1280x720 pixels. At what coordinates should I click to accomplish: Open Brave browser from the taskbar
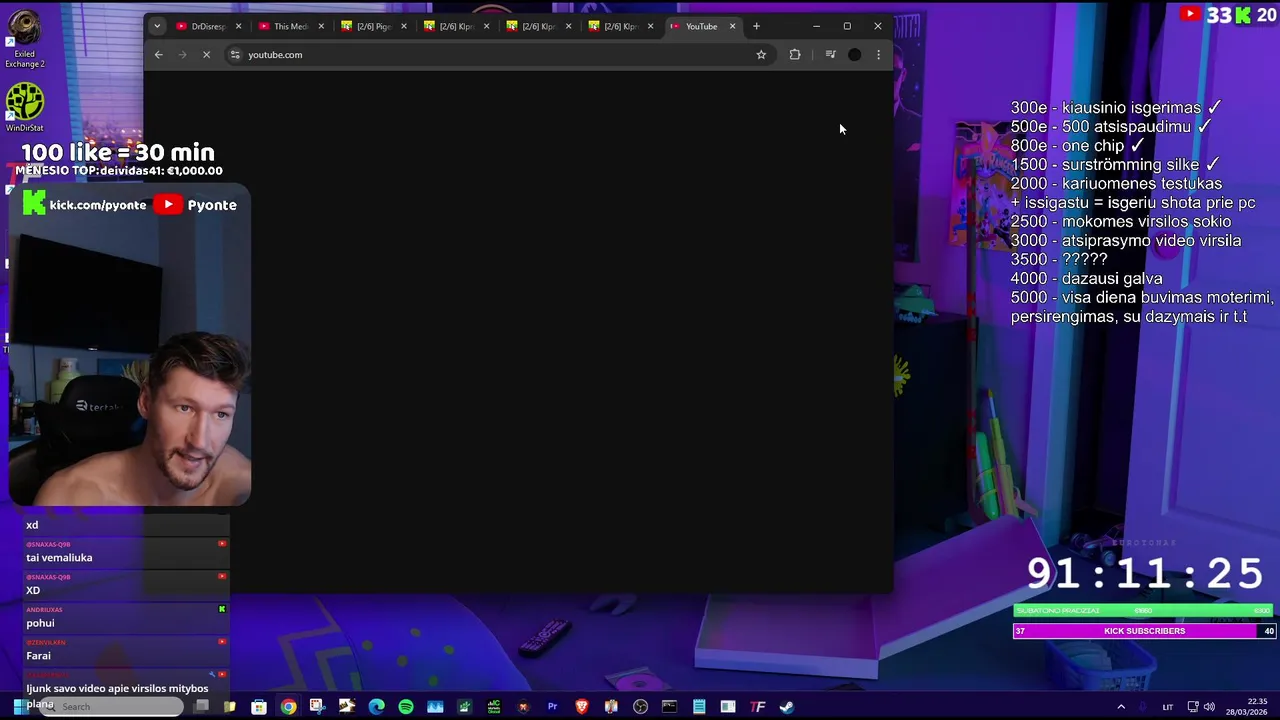(x=582, y=707)
